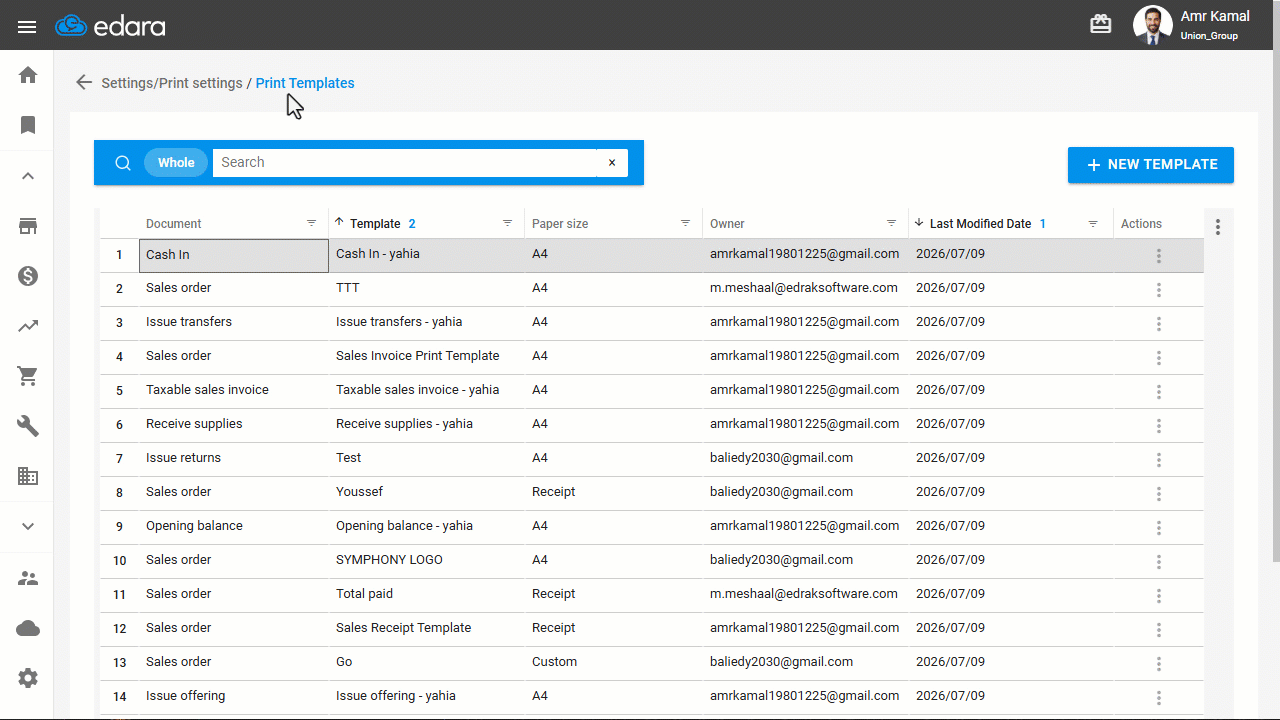
Task: Click the Sales Receipt Template cell
Action: pyautogui.click(x=427, y=628)
